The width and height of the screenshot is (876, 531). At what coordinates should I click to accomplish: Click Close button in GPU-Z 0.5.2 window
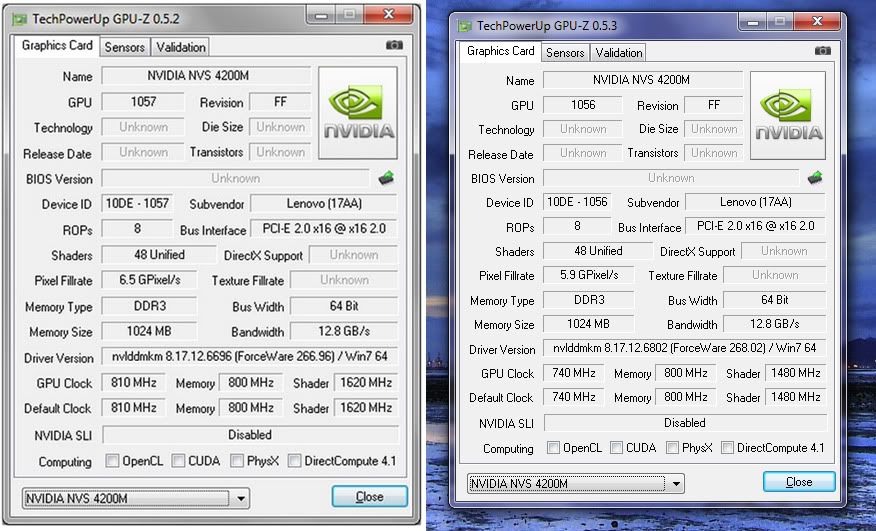(x=369, y=496)
